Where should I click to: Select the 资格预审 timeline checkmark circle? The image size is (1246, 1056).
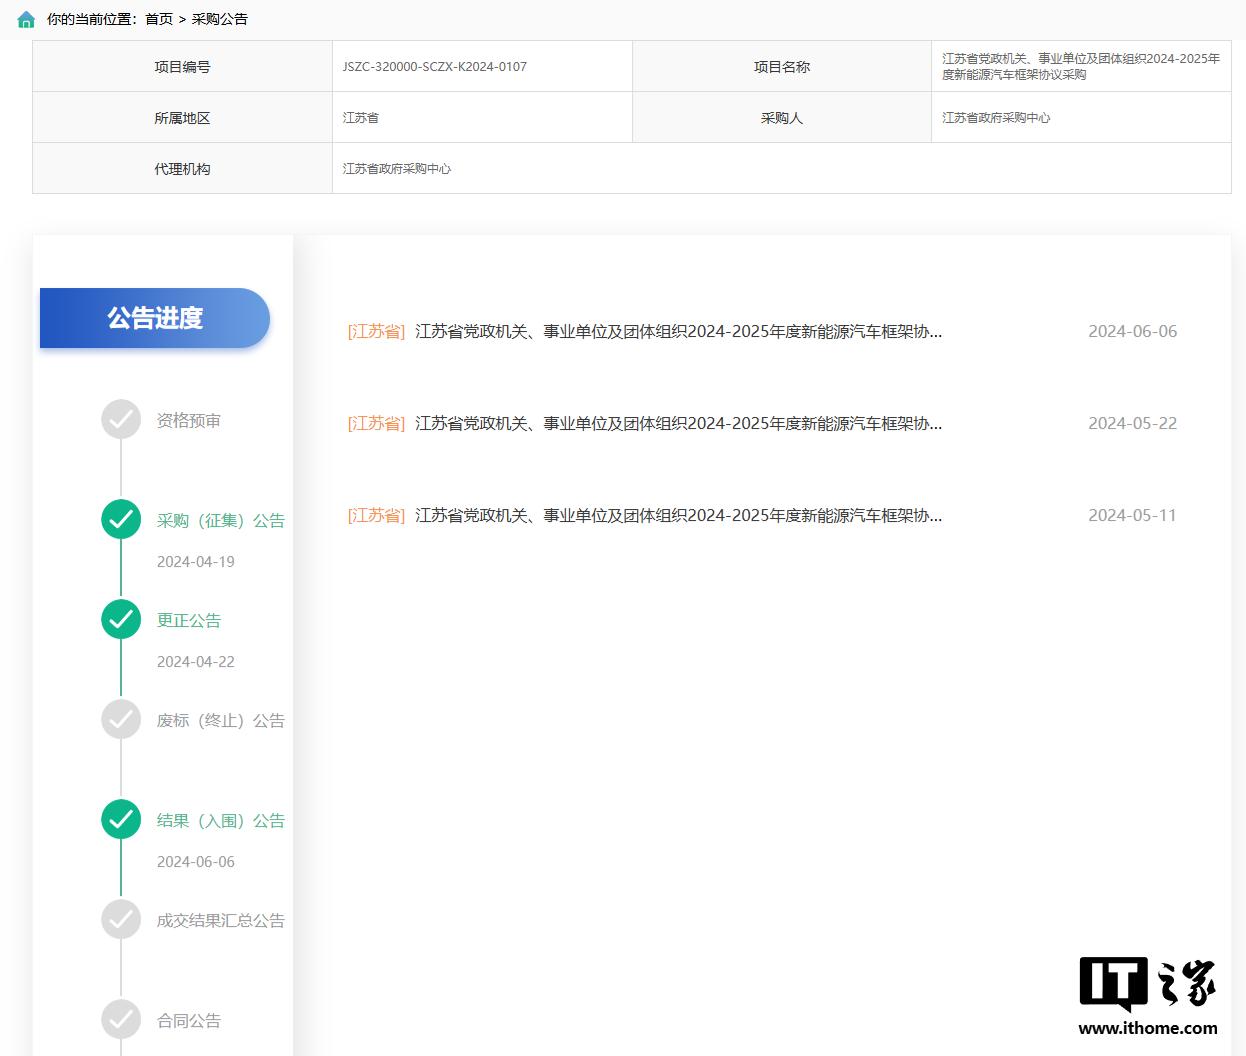tap(121, 420)
